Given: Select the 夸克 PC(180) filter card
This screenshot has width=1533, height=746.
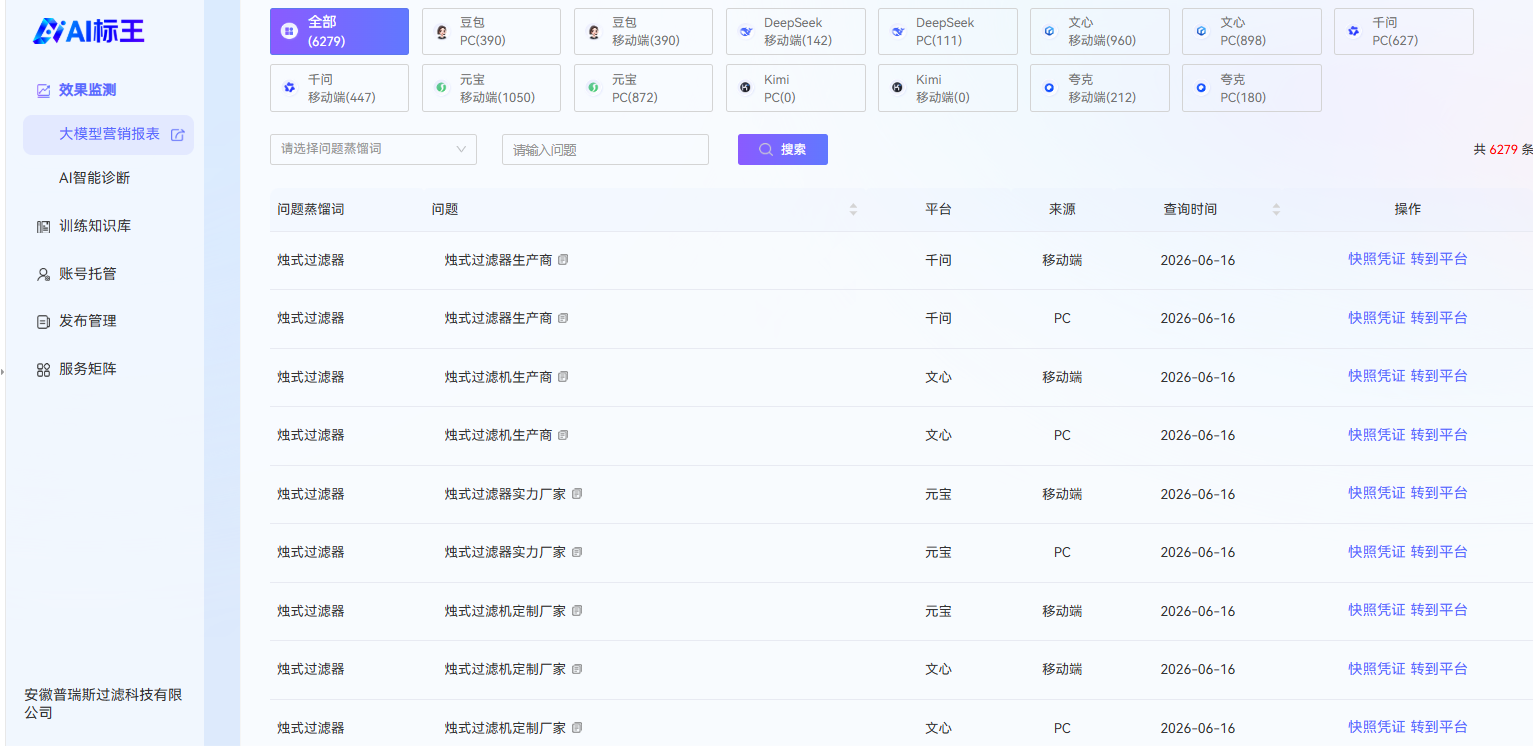Looking at the screenshot, I should pos(1251,88).
